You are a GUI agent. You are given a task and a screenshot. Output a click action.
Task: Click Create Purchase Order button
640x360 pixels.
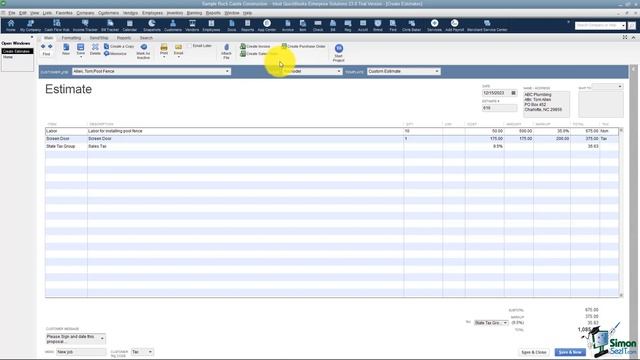coord(304,47)
